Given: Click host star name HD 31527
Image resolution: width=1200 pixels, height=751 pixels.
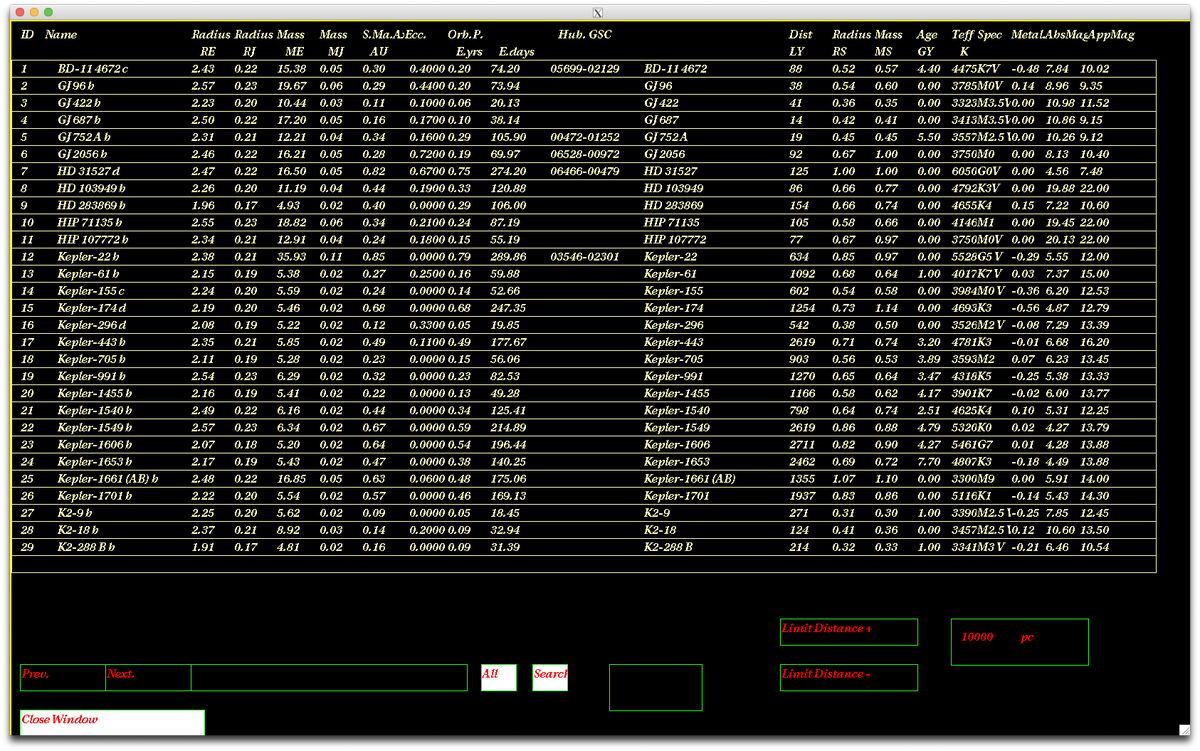Looking at the screenshot, I should pos(670,171).
